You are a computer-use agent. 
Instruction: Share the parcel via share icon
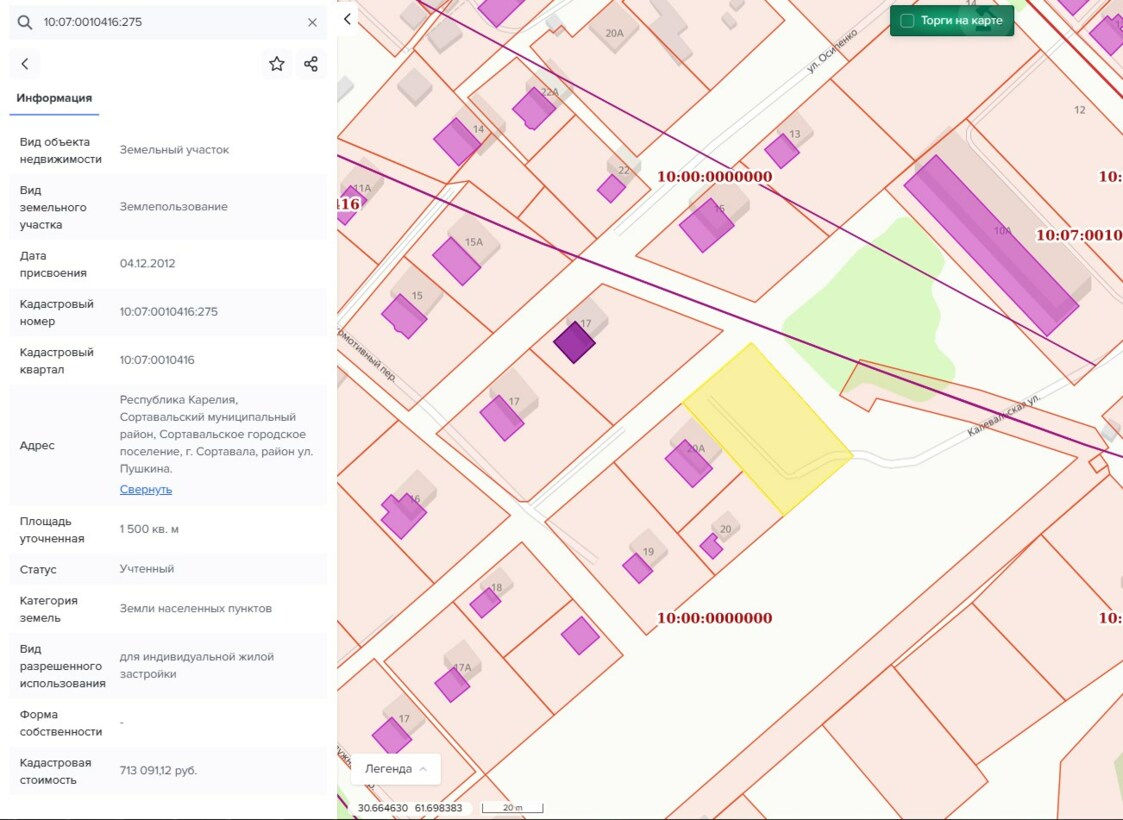(311, 64)
